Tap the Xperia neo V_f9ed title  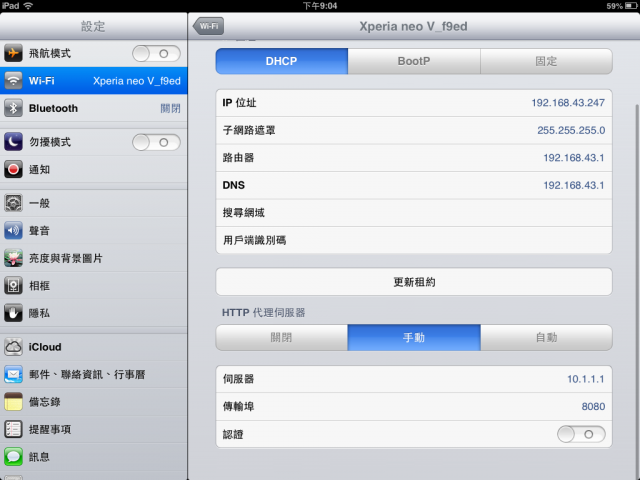pyautogui.click(x=413, y=26)
